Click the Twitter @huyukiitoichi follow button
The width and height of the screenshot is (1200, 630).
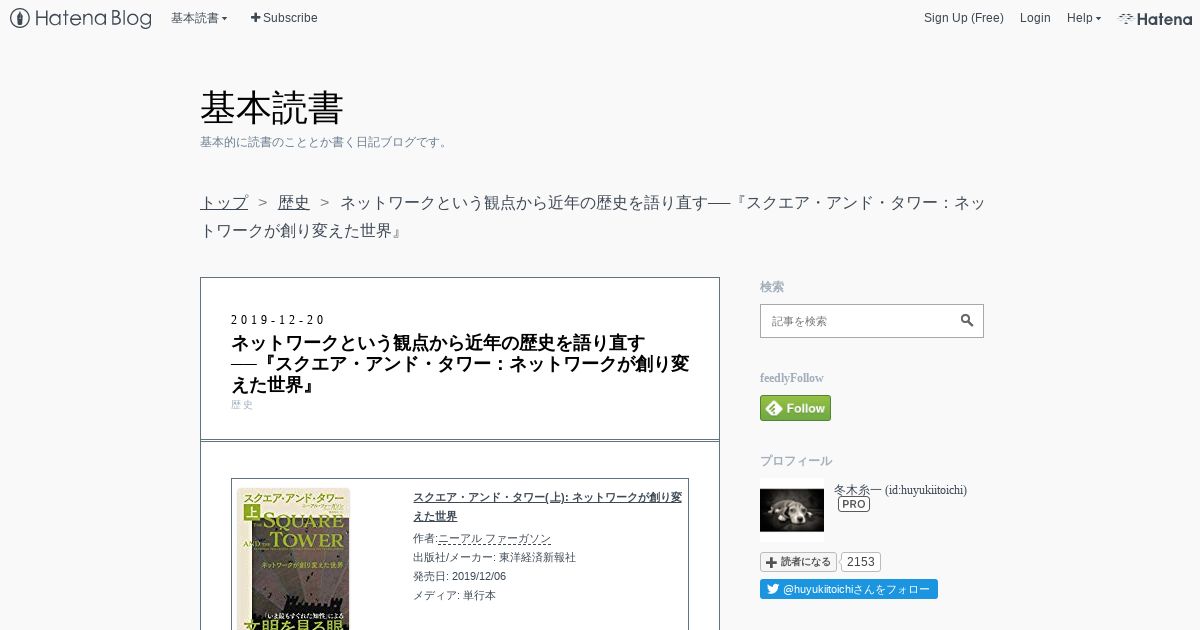(849, 589)
